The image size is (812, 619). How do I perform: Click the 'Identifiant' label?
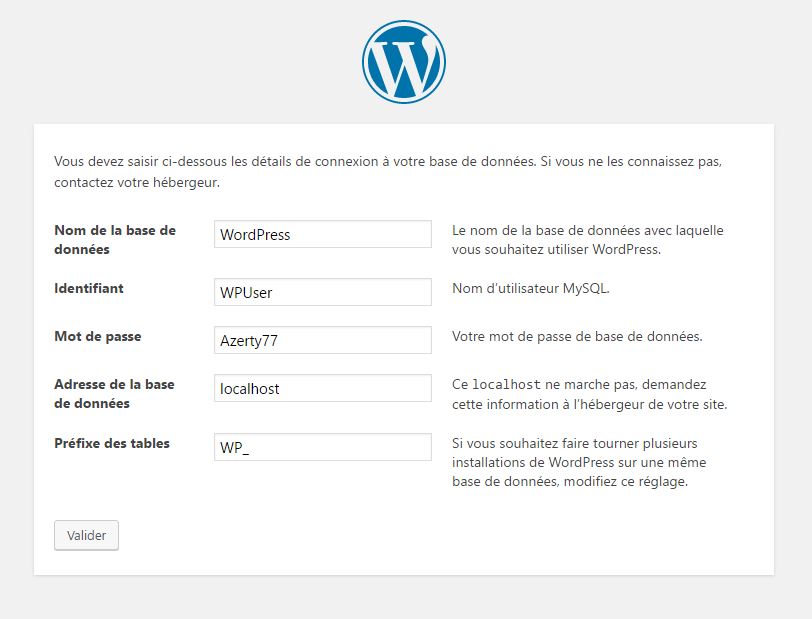click(89, 288)
